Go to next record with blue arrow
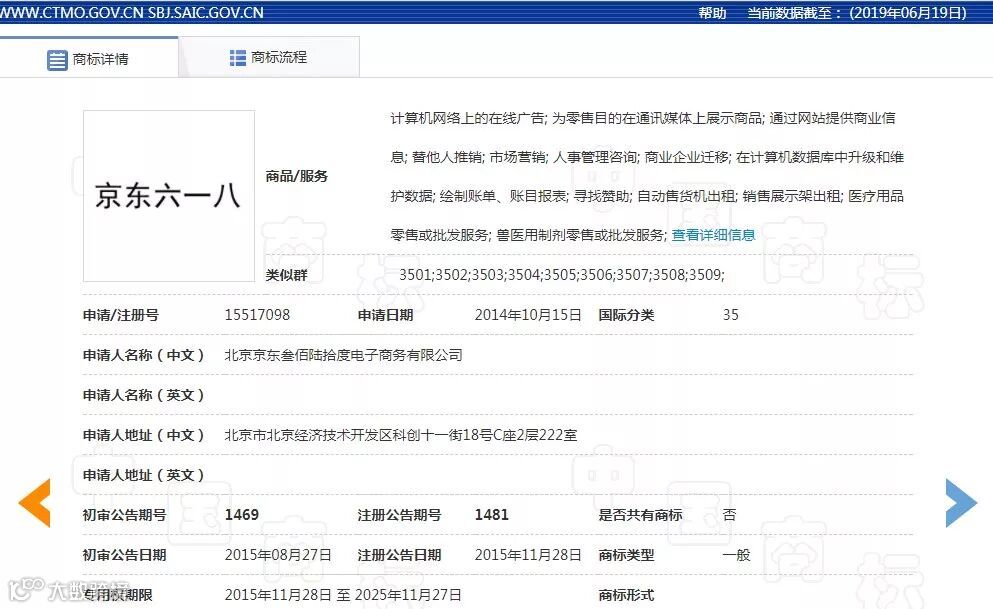993x609 pixels. (x=961, y=503)
